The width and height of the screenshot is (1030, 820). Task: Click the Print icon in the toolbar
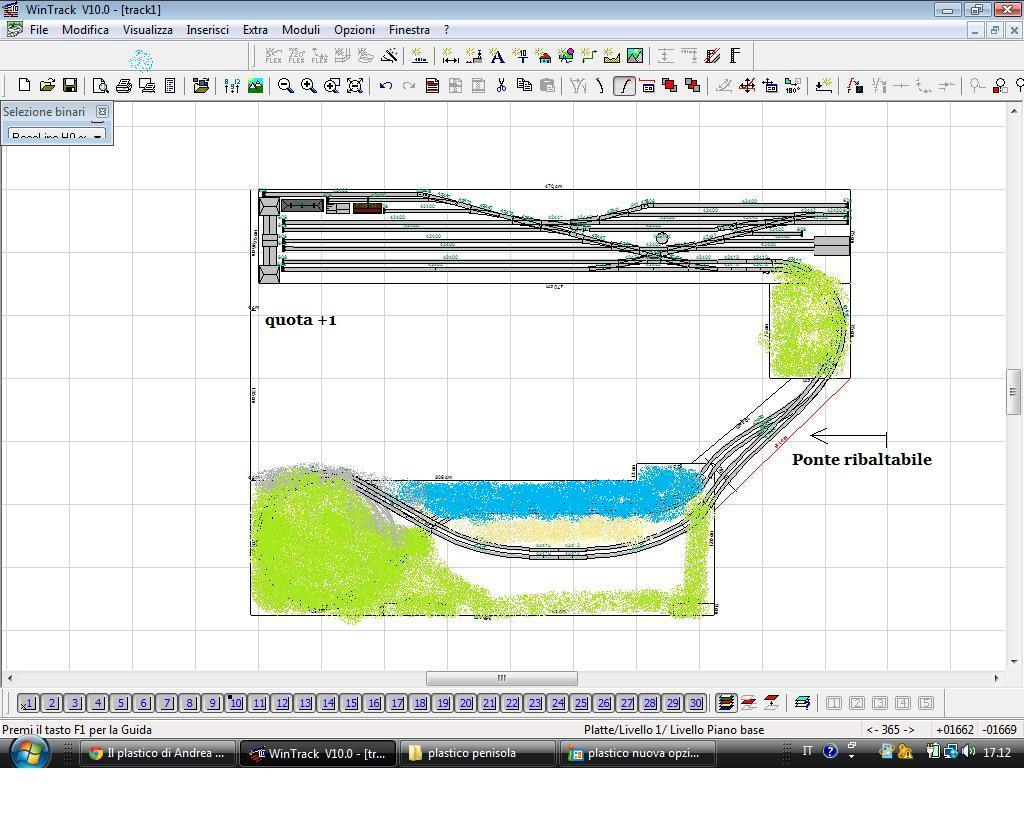pos(123,85)
